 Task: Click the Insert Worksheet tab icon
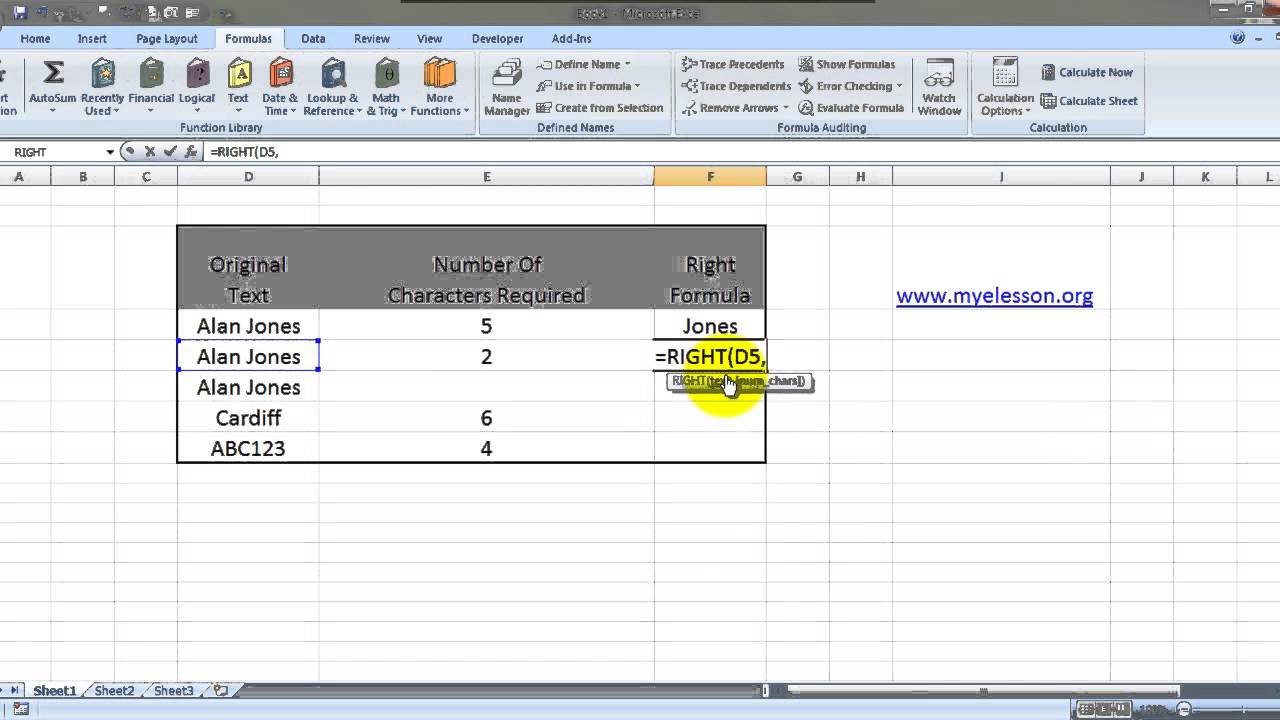click(x=221, y=691)
